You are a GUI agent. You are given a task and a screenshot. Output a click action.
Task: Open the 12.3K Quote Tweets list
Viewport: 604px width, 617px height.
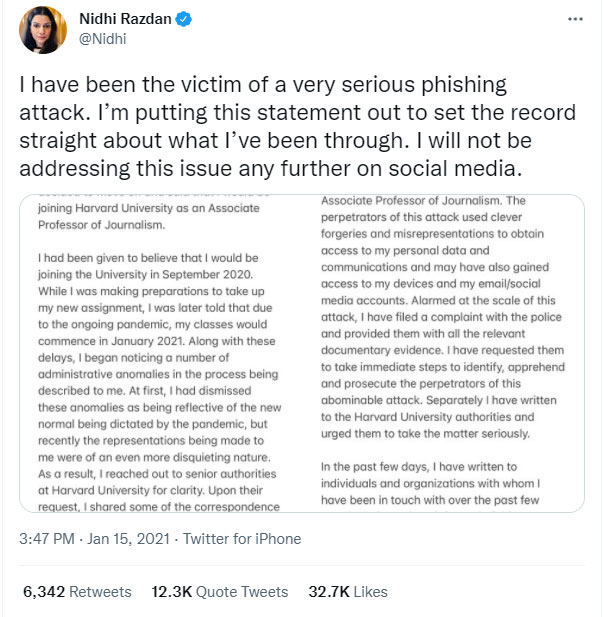220,592
